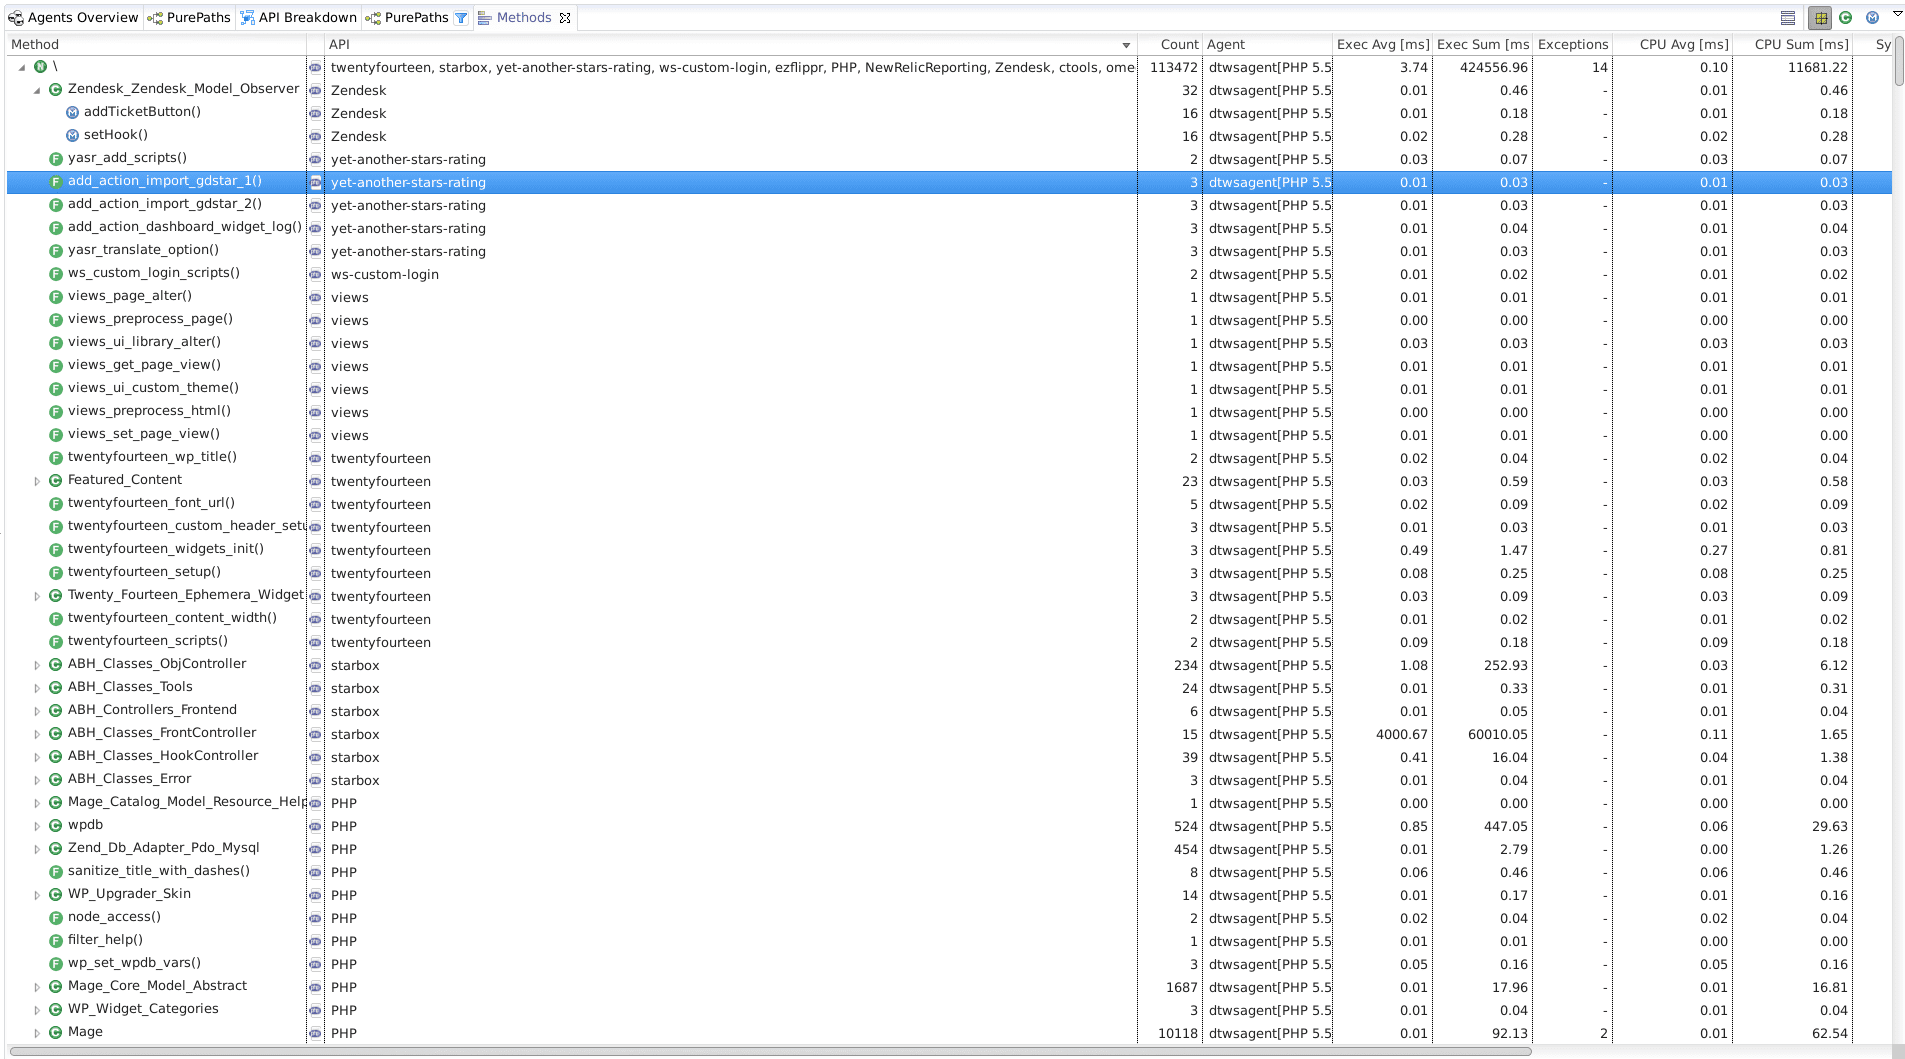Switch to the Agents Overview tab

(x=73, y=18)
